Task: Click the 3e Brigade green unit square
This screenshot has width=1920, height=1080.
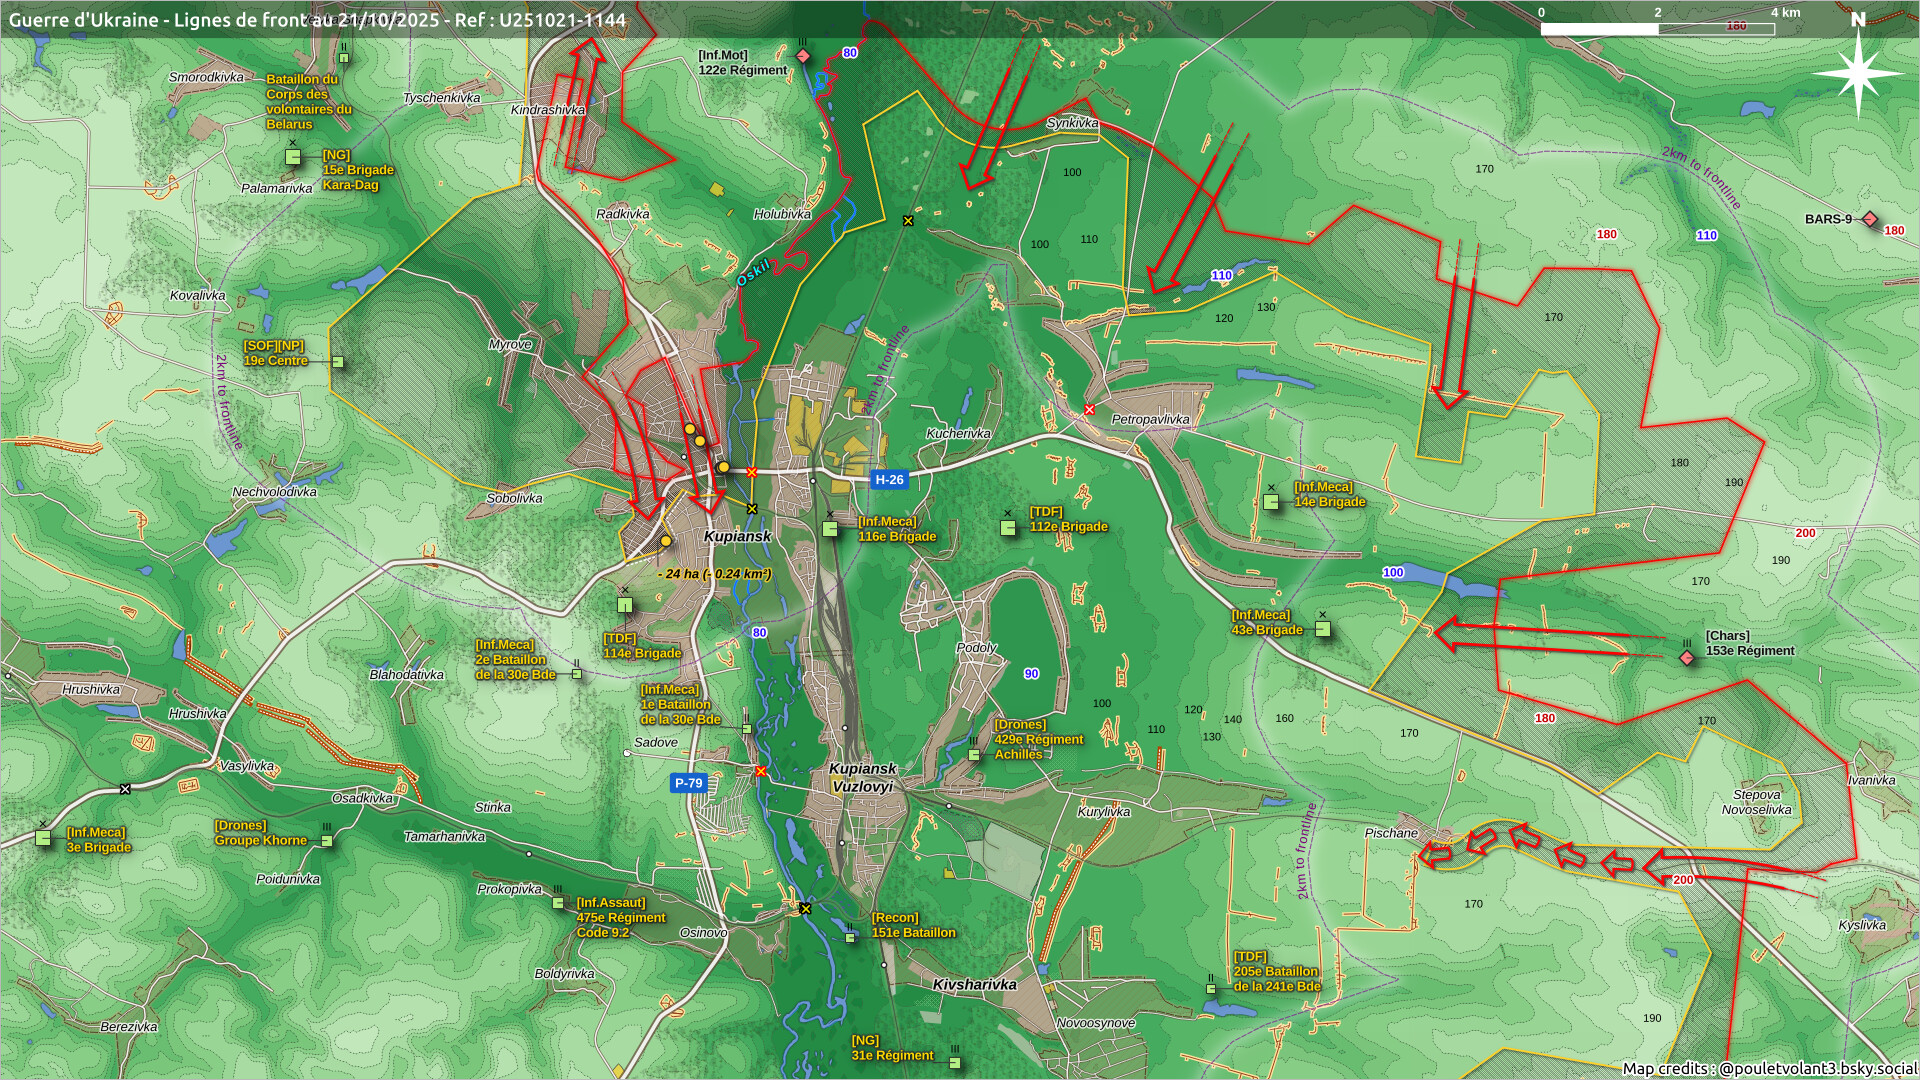Action: [43, 839]
